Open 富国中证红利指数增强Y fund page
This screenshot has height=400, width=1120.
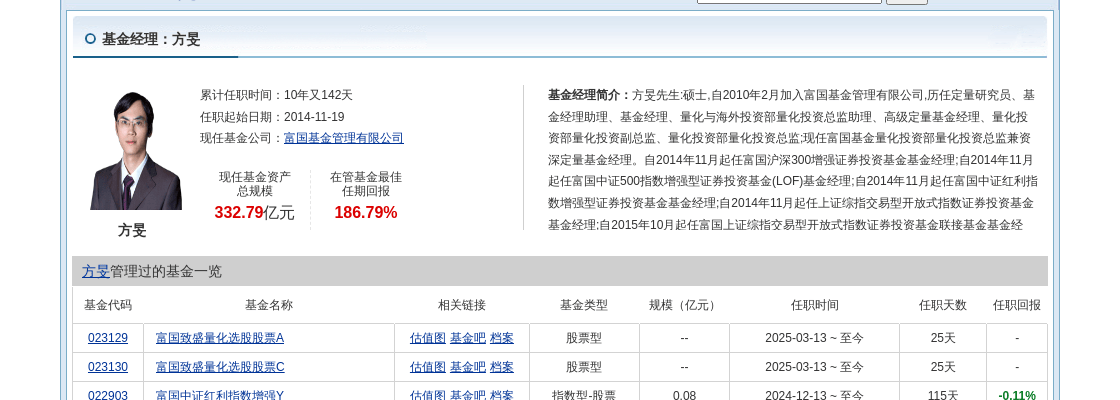click(x=220, y=395)
